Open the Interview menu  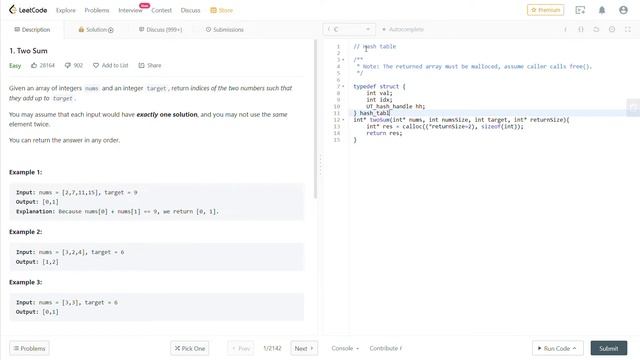pos(130,10)
